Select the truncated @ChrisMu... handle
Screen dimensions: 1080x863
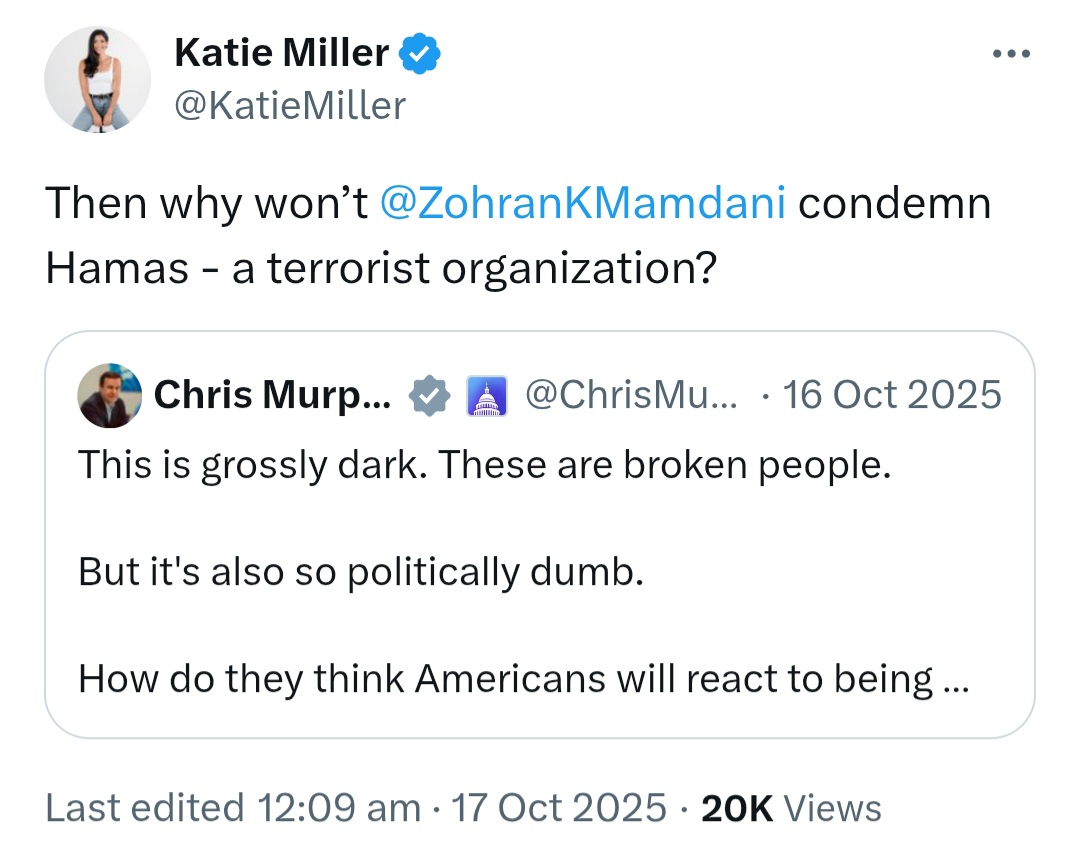click(630, 395)
